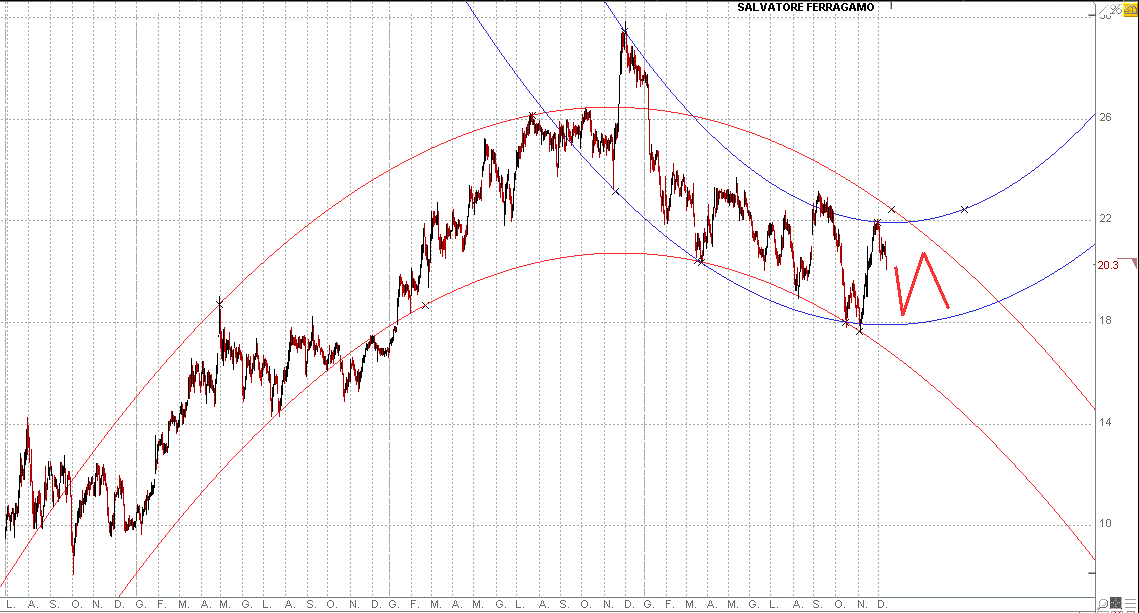Click the 14 price axis label

[1105, 423]
